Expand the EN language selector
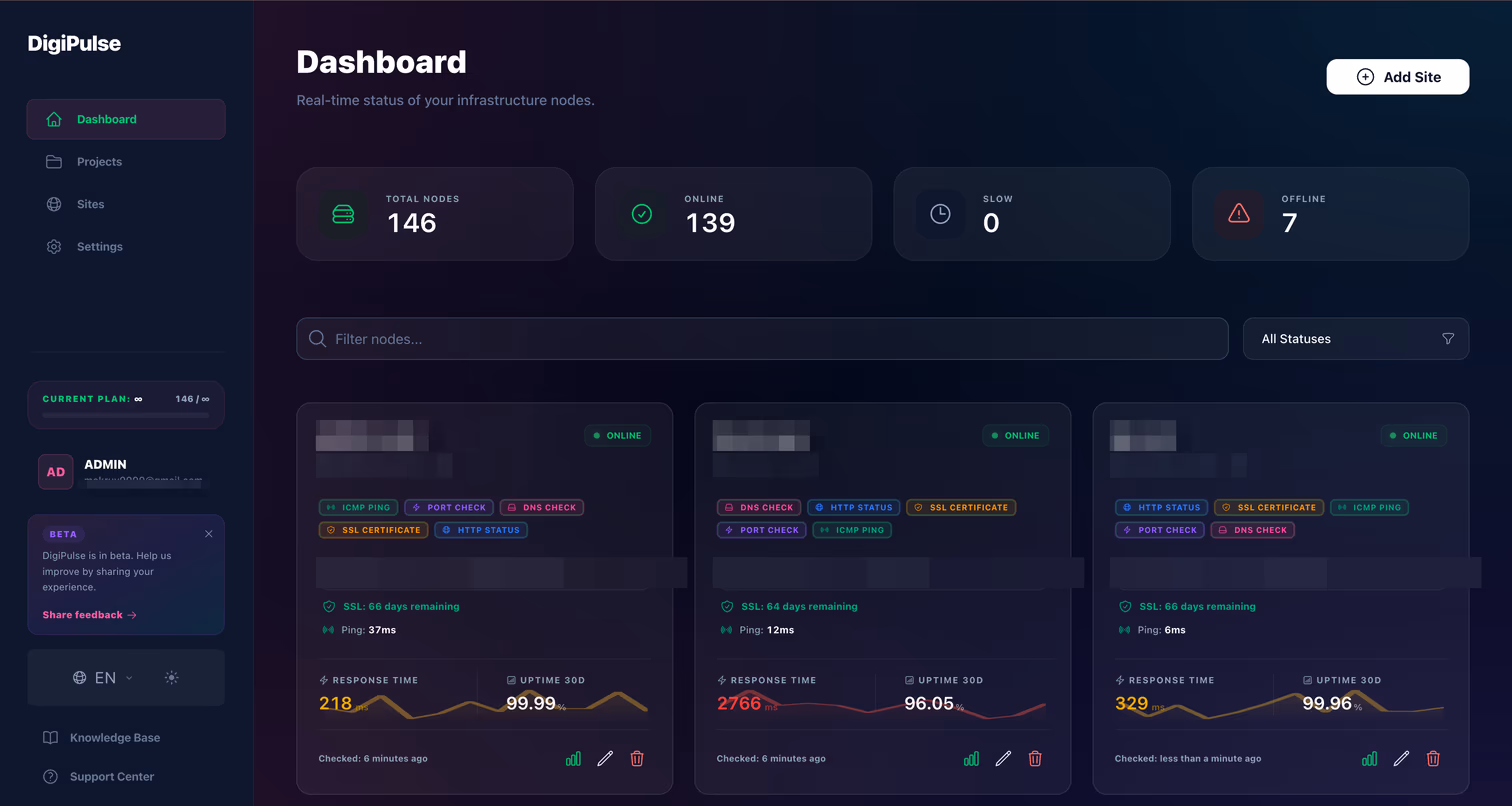The image size is (1512, 806). [103, 678]
